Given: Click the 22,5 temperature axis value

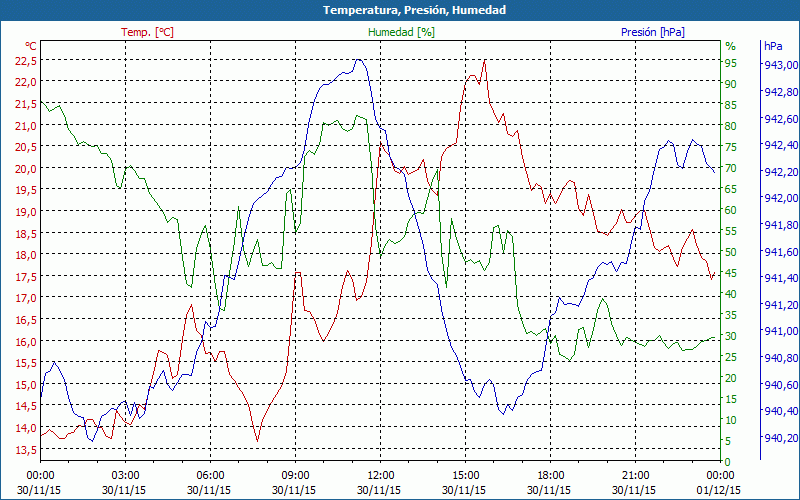Looking at the screenshot, I should (x=26, y=60).
